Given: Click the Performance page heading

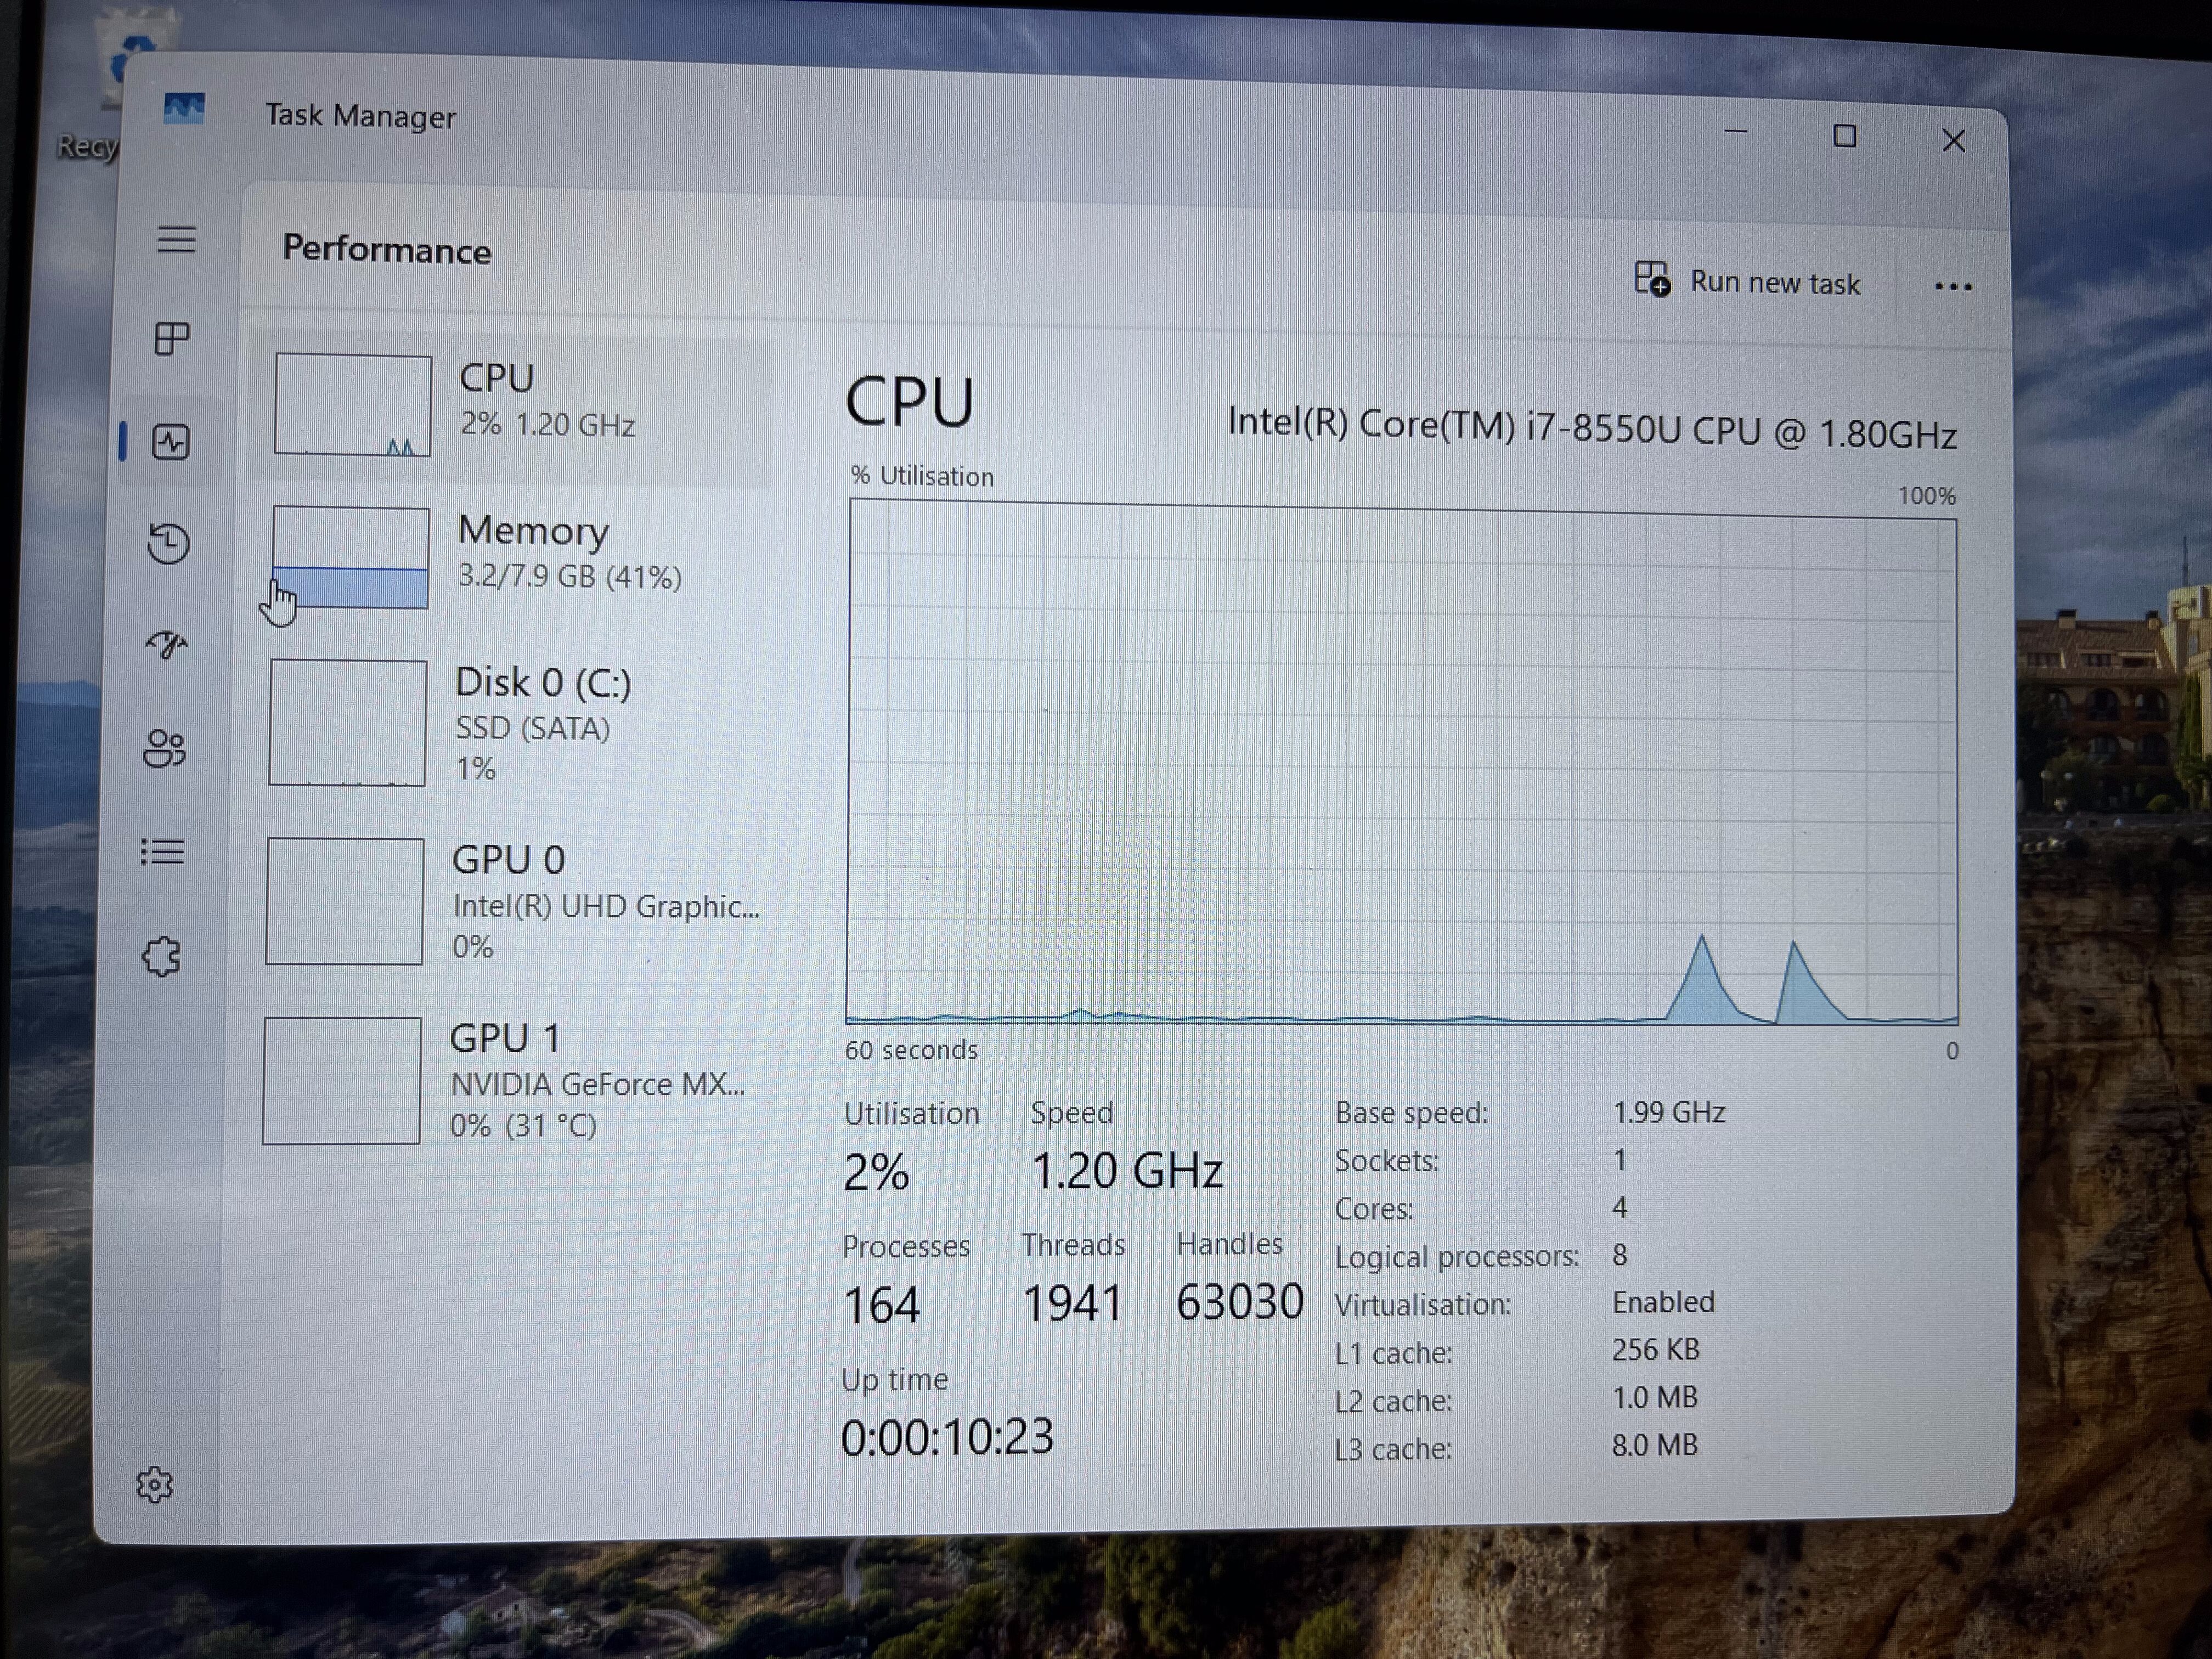Looking at the screenshot, I should tap(387, 249).
